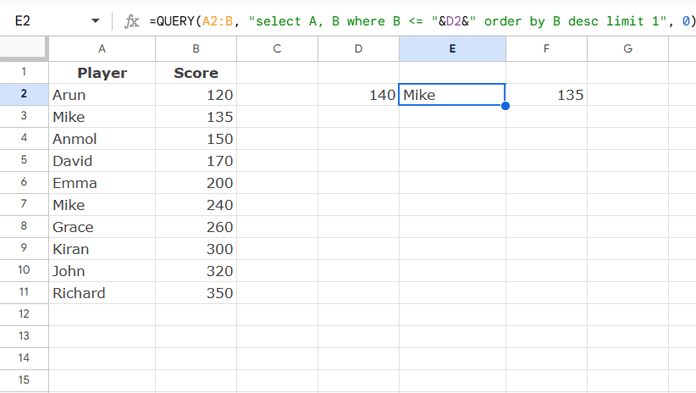Open the Name box dropdown arrow
This screenshot has width=696, height=393.
click(x=95, y=21)
